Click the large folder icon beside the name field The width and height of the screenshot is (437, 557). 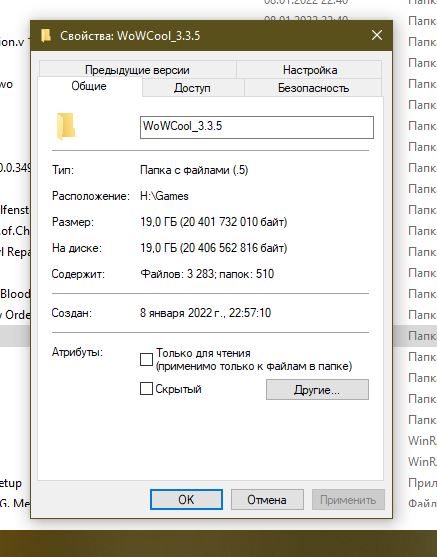pyautogui.click(x=66, y=126)
